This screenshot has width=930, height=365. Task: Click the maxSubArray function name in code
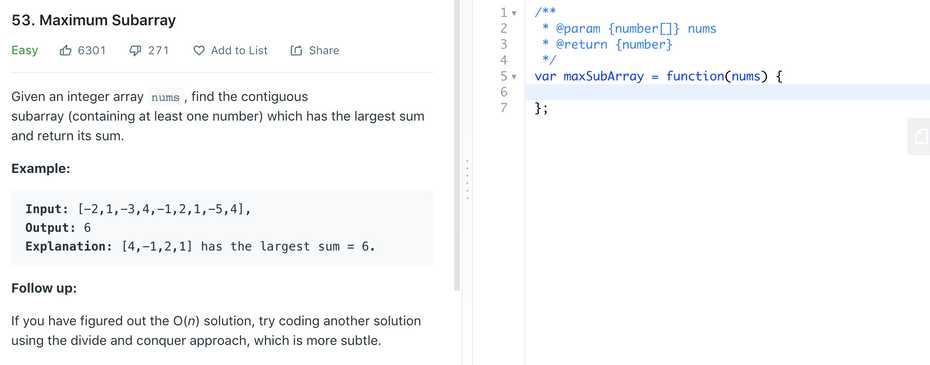click(603, 77)
